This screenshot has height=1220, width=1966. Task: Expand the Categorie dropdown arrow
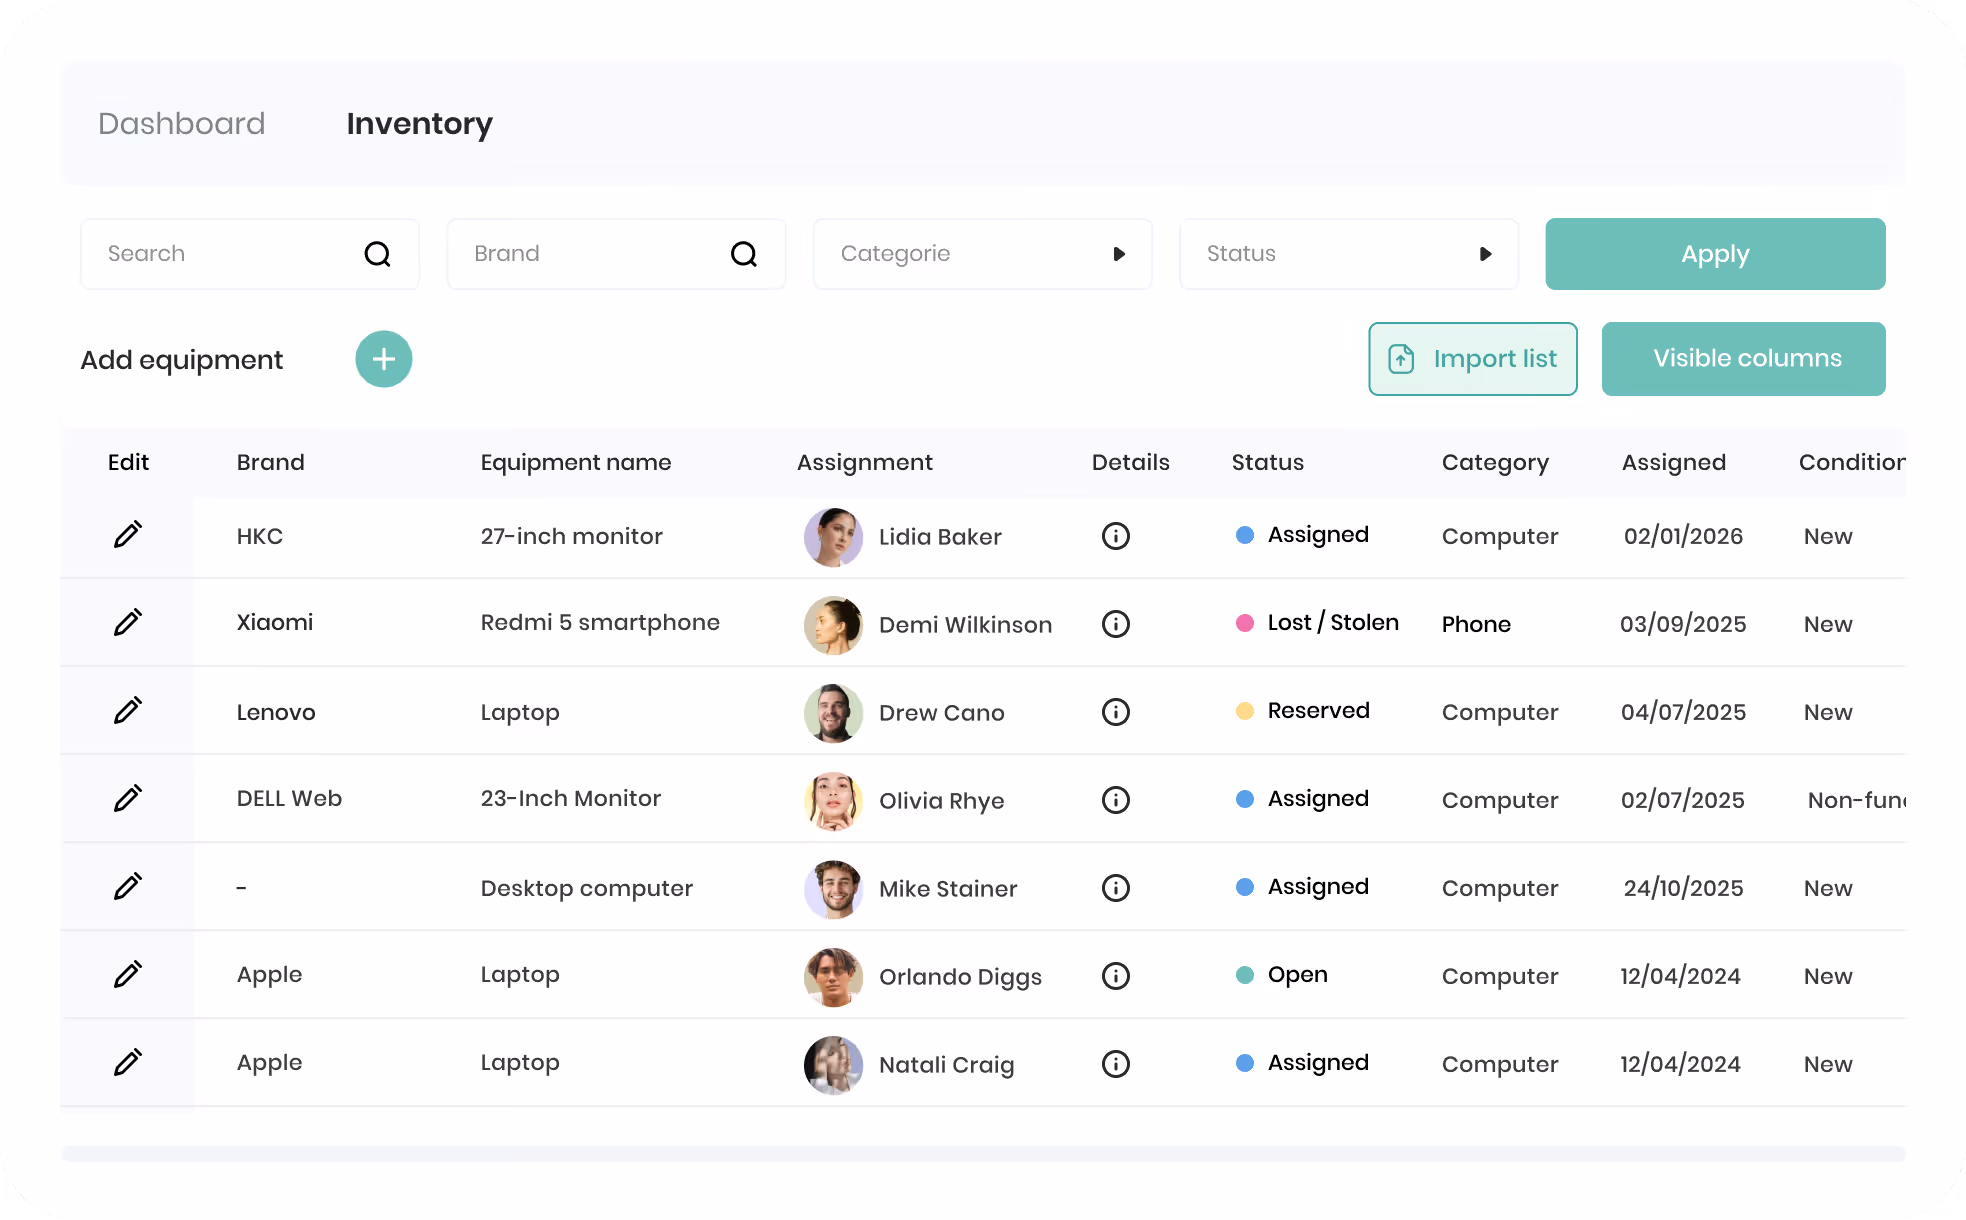tap(1119, 254)
